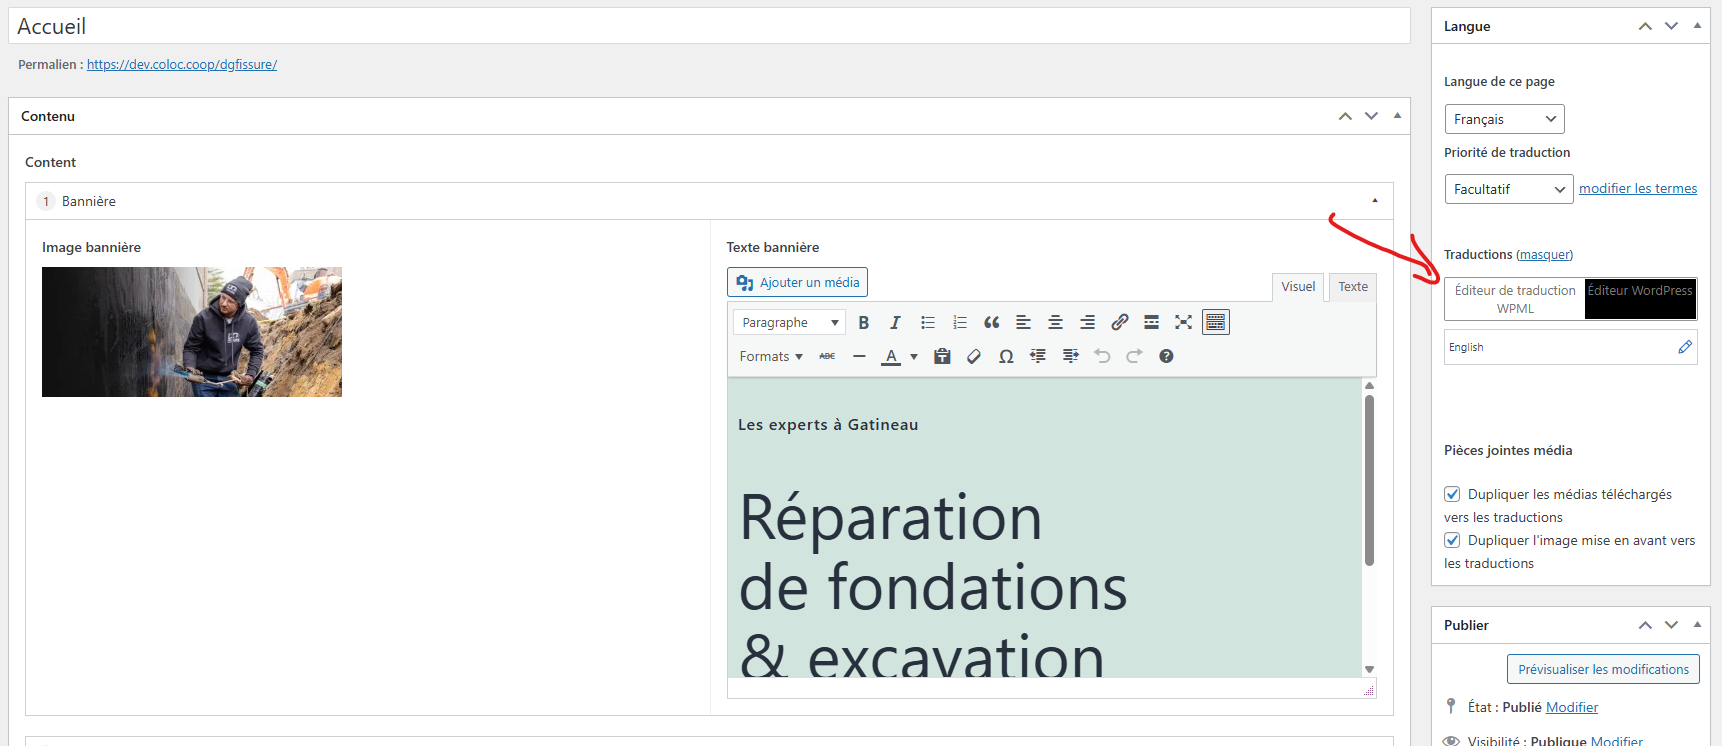Screen dimensions: 1722x746
Task: Toggle duplicate uploaded media to translations
Action: 1452,494
